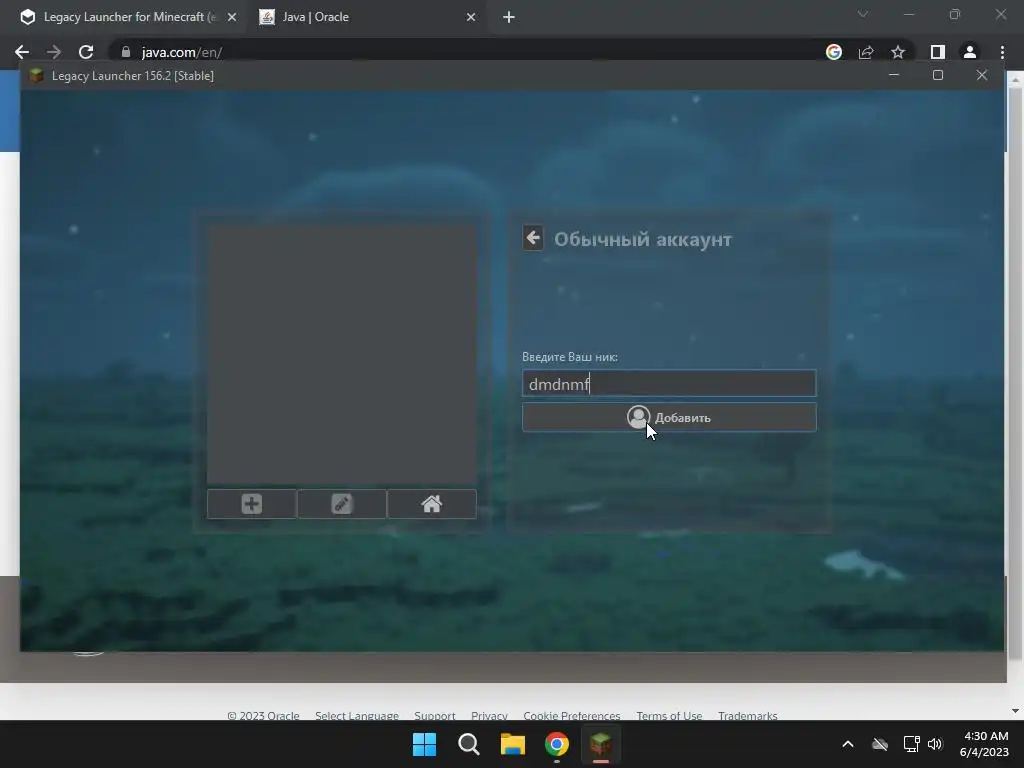Click the plus add-account icon below account list
The image size is (1024, 768).
[x=251, y=504]
